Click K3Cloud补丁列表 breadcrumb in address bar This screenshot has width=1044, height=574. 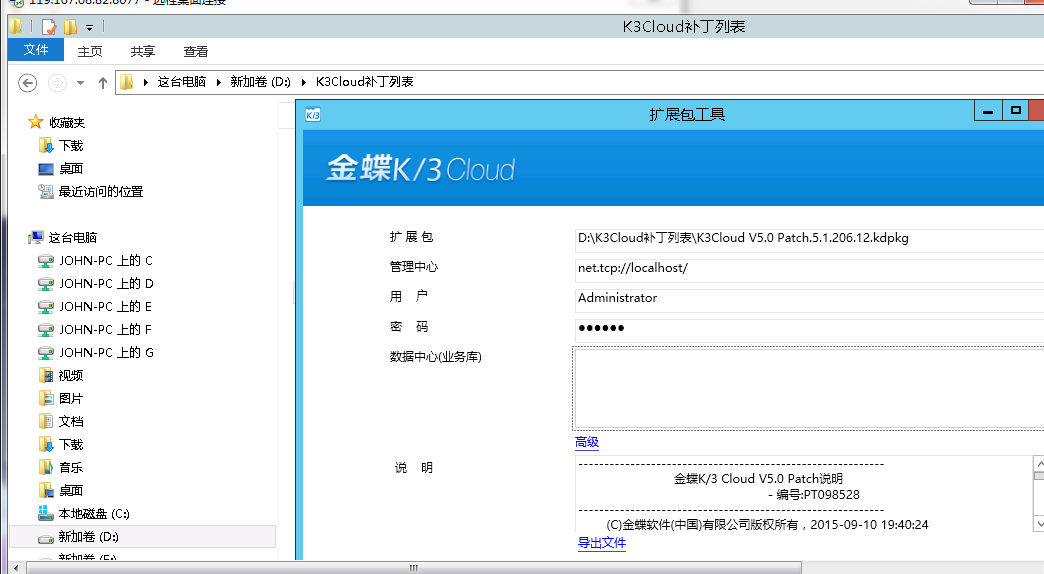pos(365,82)
